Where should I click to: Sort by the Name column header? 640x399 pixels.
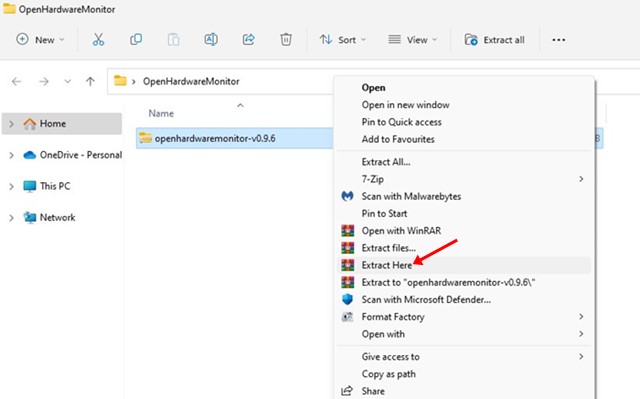(161, 113)
